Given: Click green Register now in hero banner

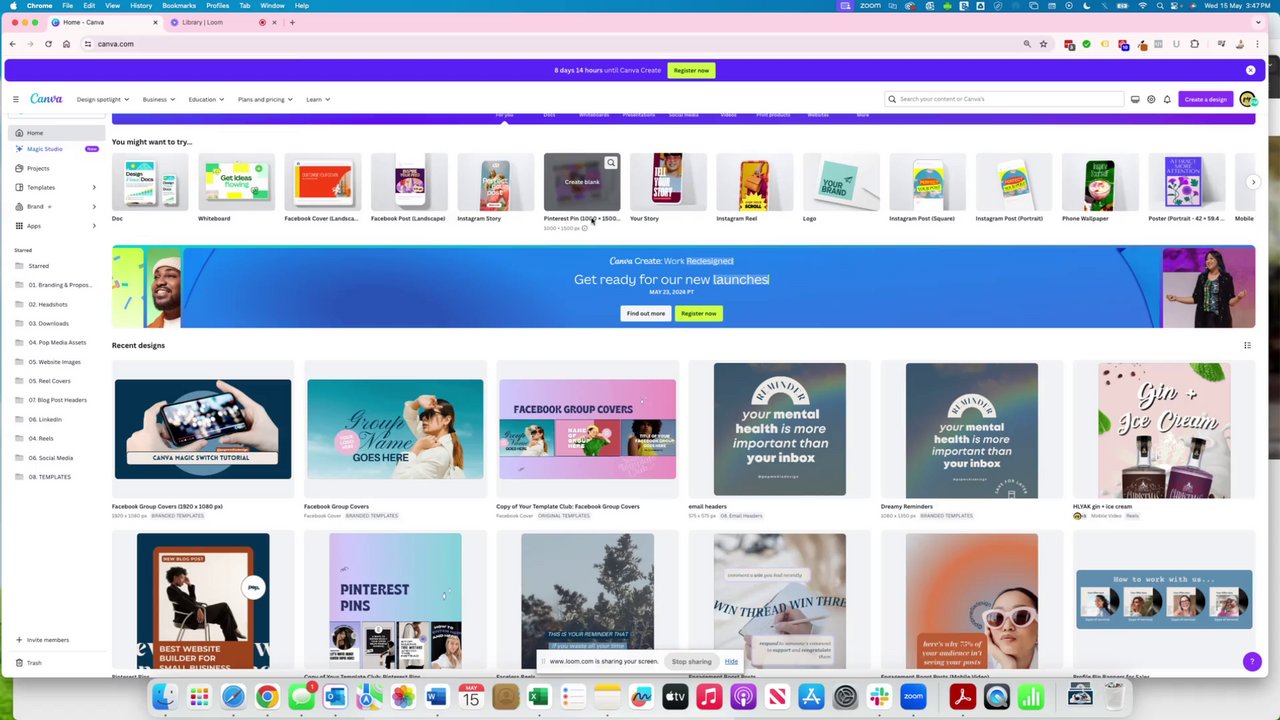Looking at the screenshot, I should click(x=698, y=313).
